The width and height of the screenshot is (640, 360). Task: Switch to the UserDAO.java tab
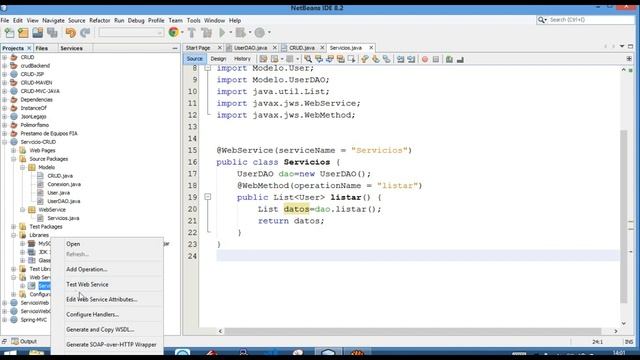click(250, 48)
